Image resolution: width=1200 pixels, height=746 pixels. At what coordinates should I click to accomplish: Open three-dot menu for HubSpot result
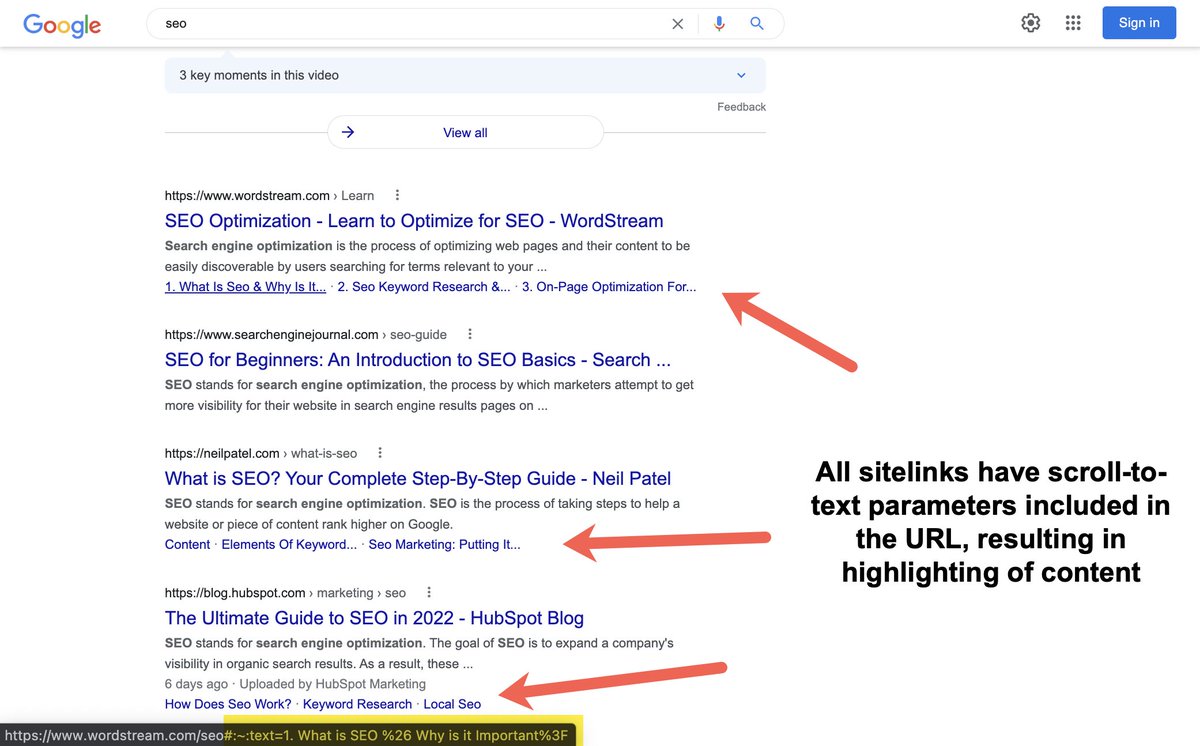pyautogui.click(x=429, y=592)
